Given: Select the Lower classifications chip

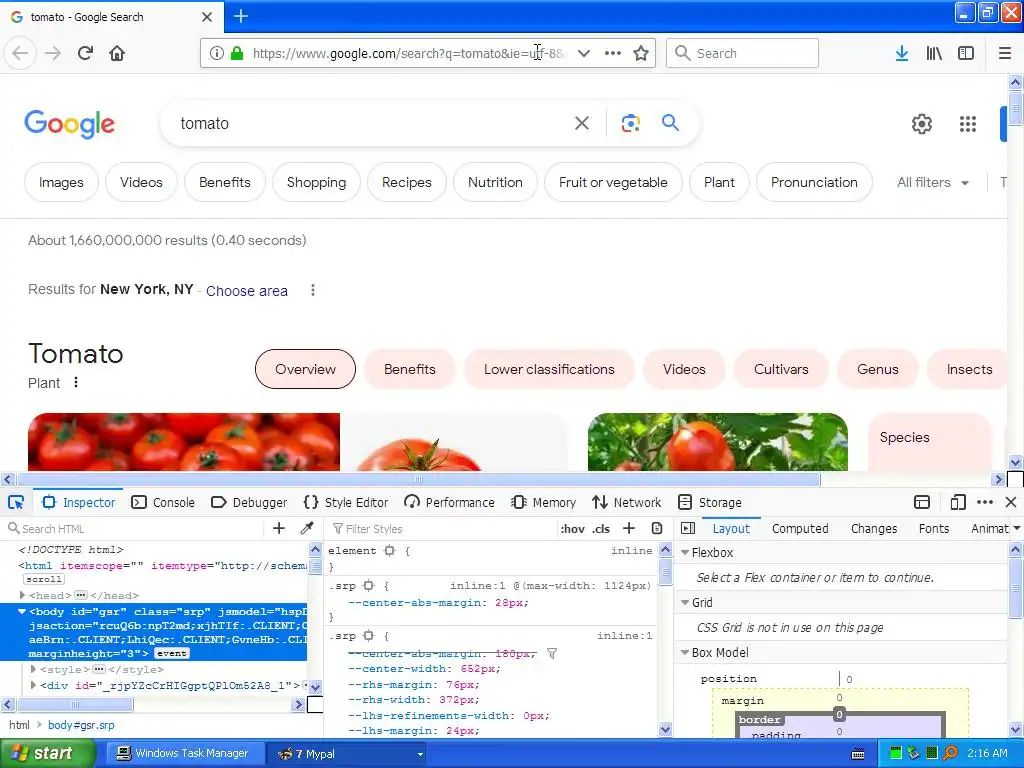Looking at the screenshot, I should pyautogui.click(x=549, y=369).
